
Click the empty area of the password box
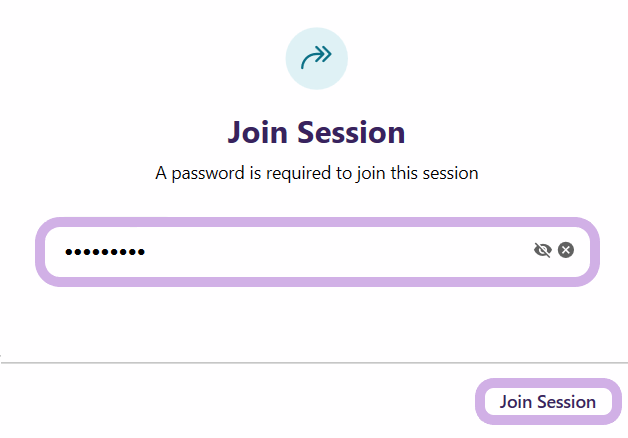340,251
